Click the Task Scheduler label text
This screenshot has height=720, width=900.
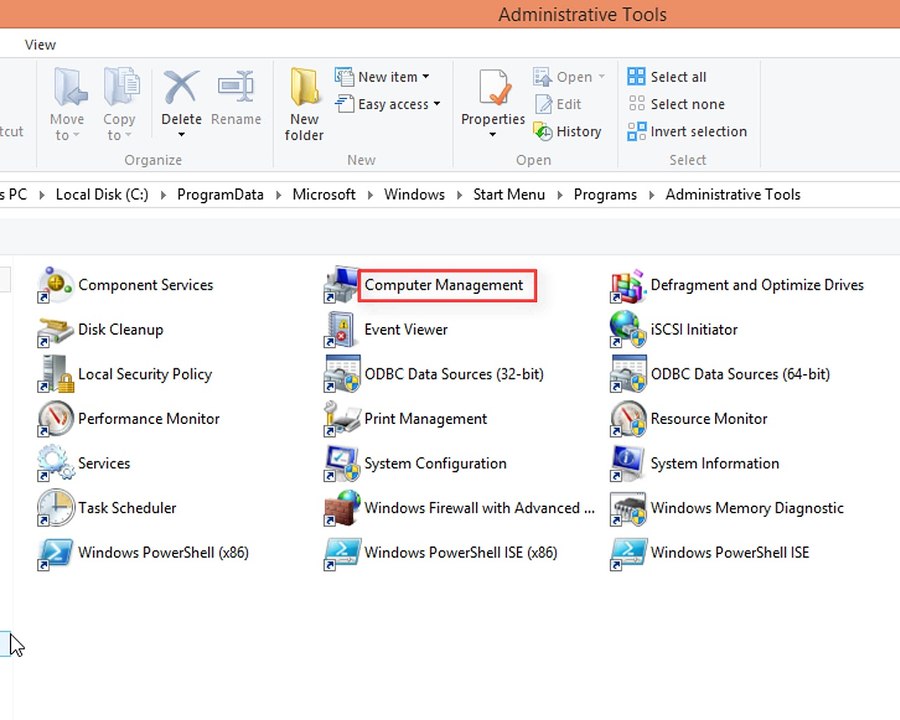(127, 508)
